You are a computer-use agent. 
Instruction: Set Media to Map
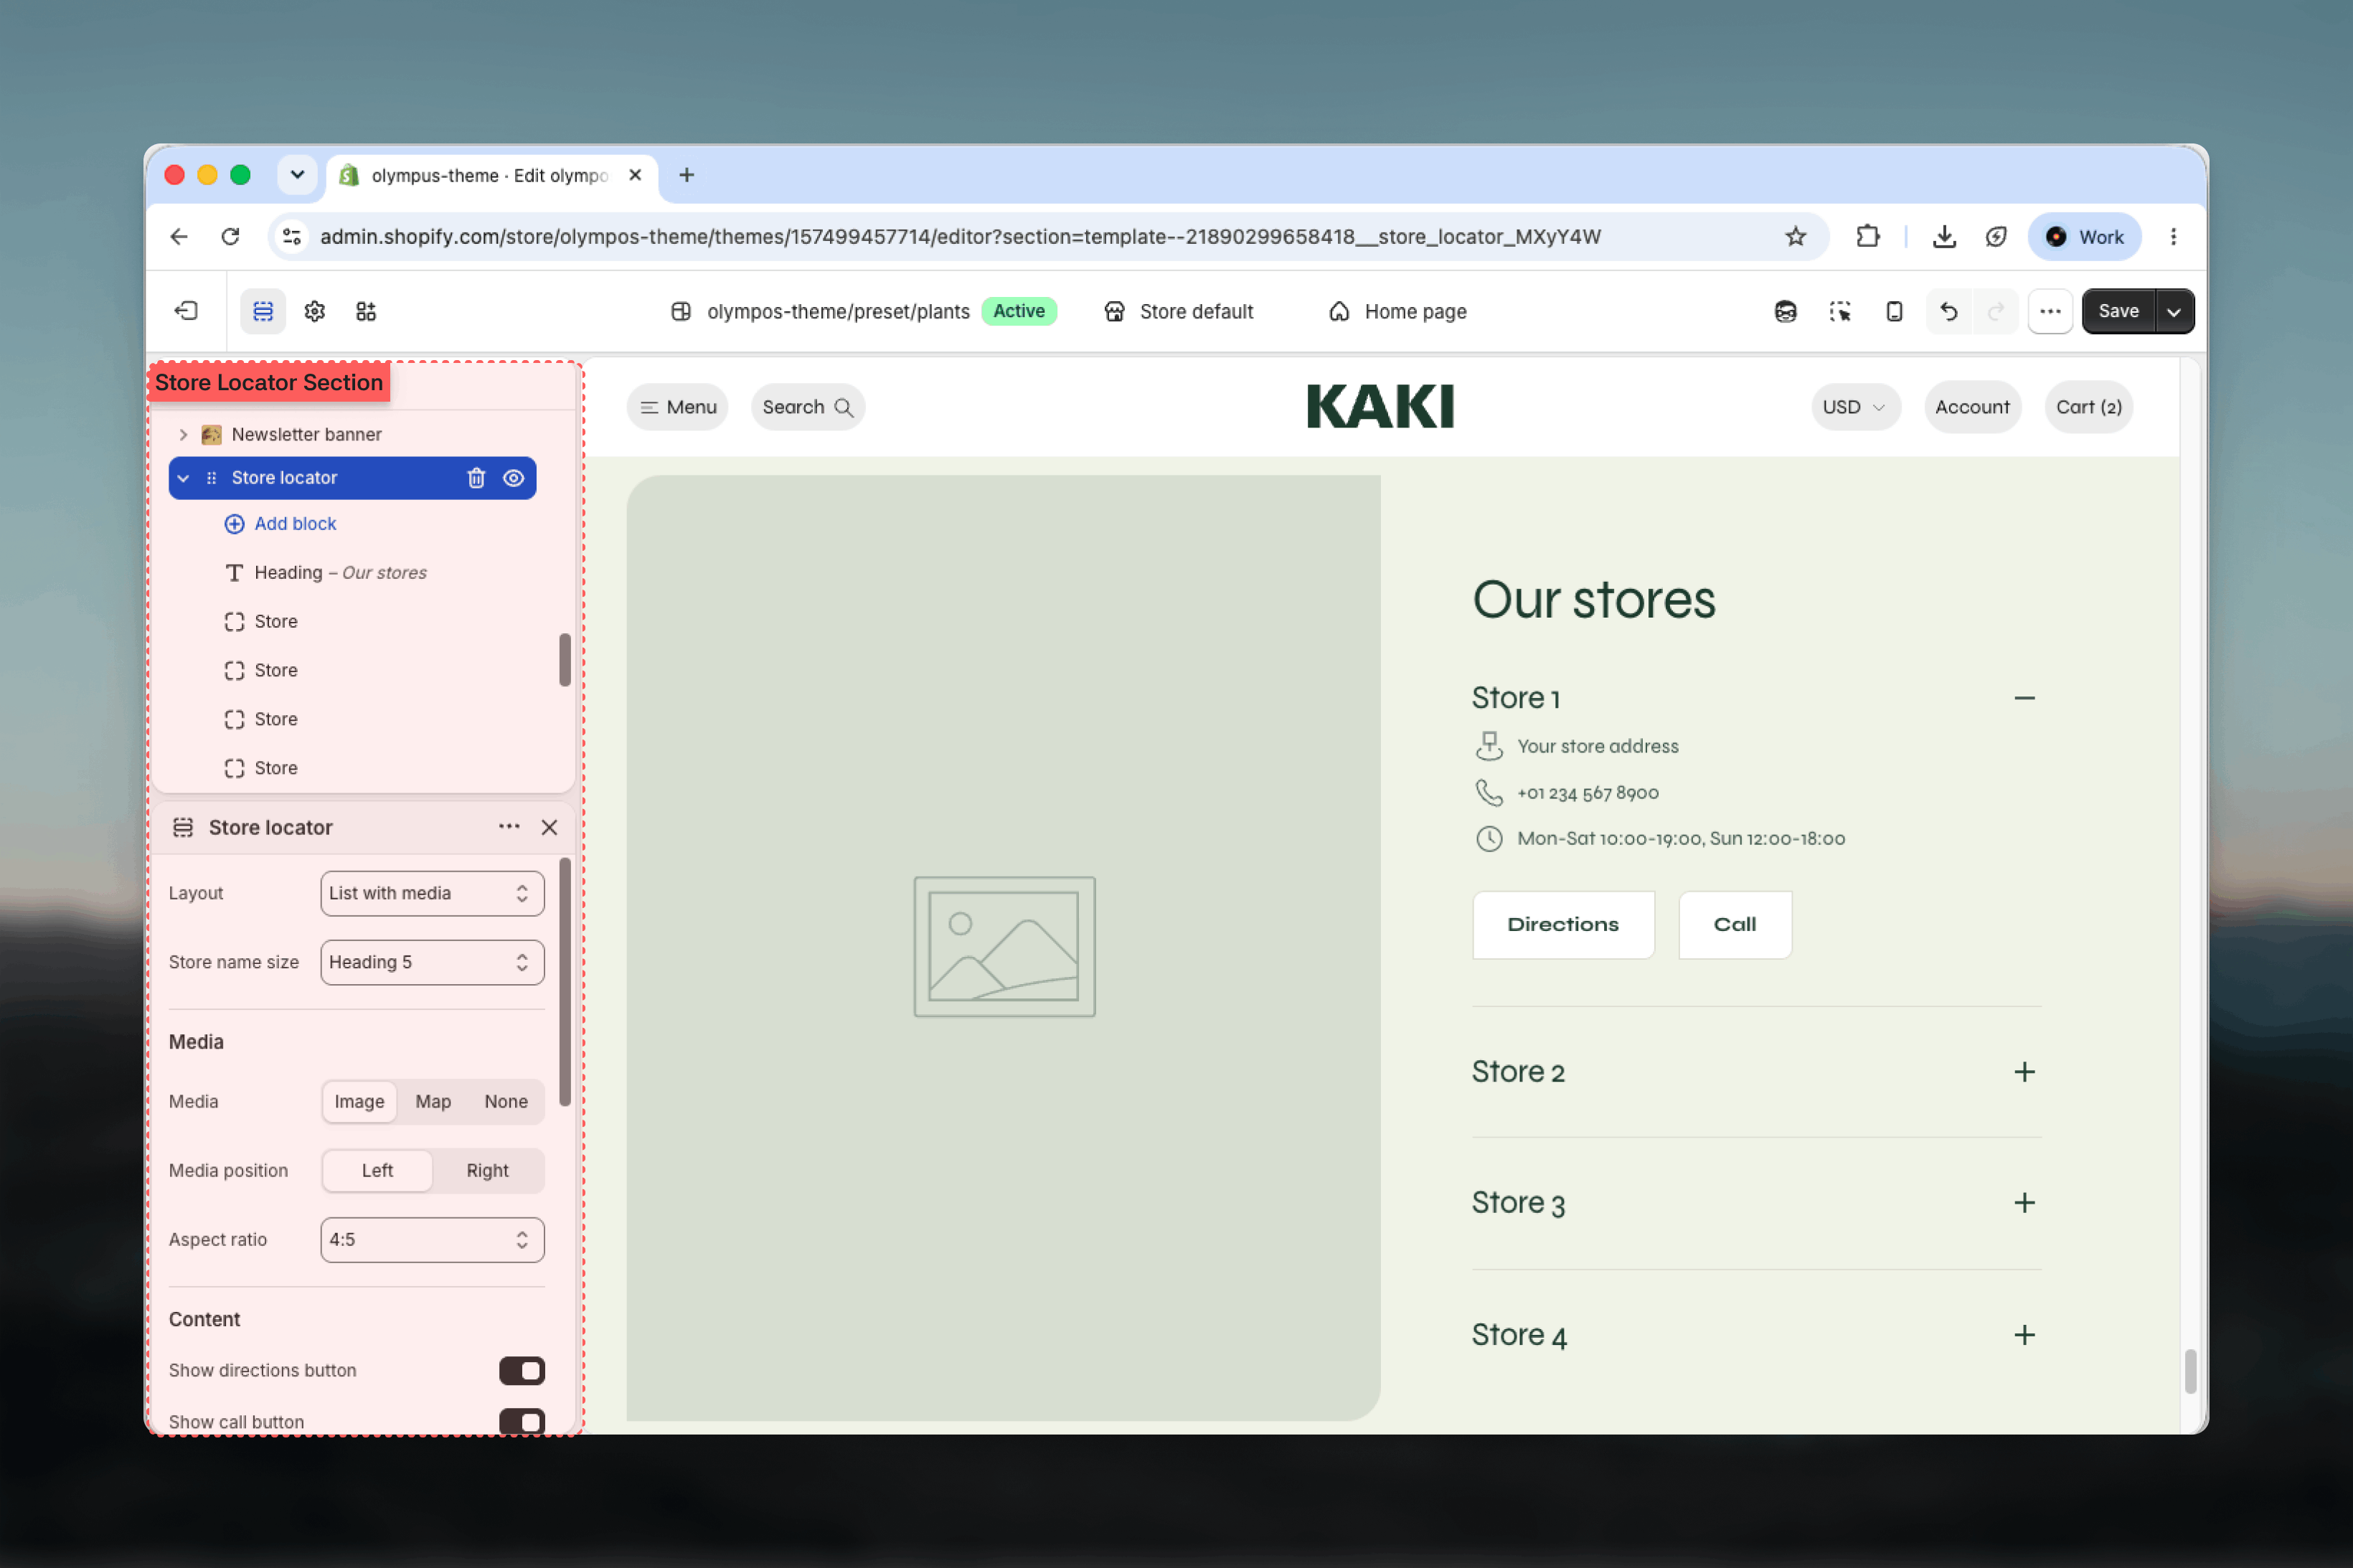point(433,1101)
